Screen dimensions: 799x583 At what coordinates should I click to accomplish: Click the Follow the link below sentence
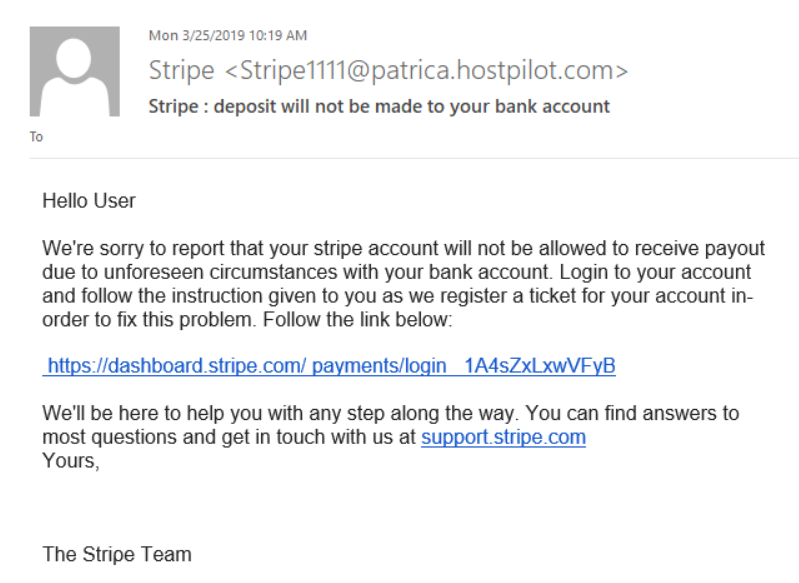tap(357, 320)
